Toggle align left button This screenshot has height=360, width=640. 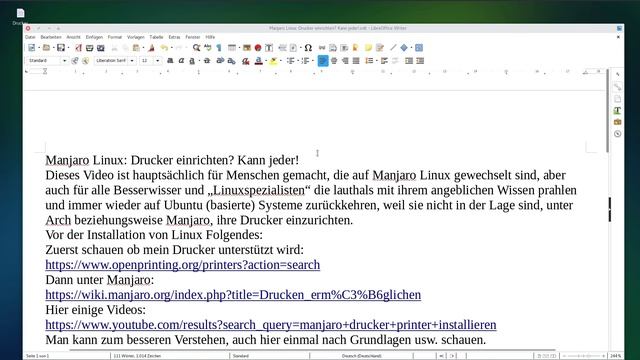pos(323,61)
